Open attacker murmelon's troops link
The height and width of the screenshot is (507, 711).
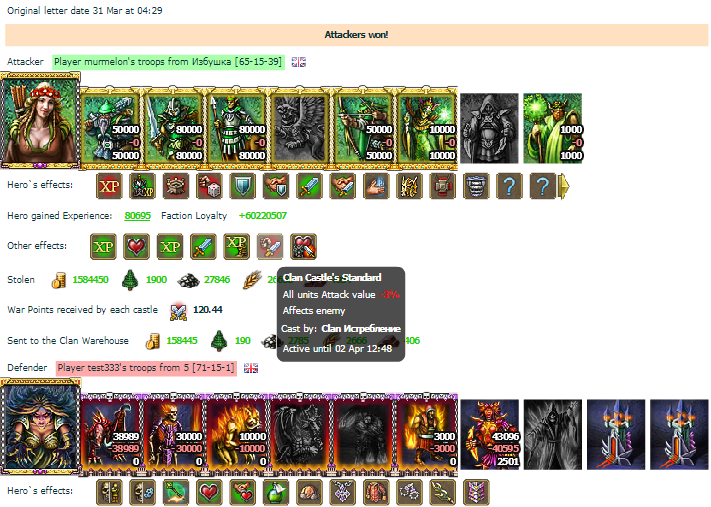click(168, 62)
